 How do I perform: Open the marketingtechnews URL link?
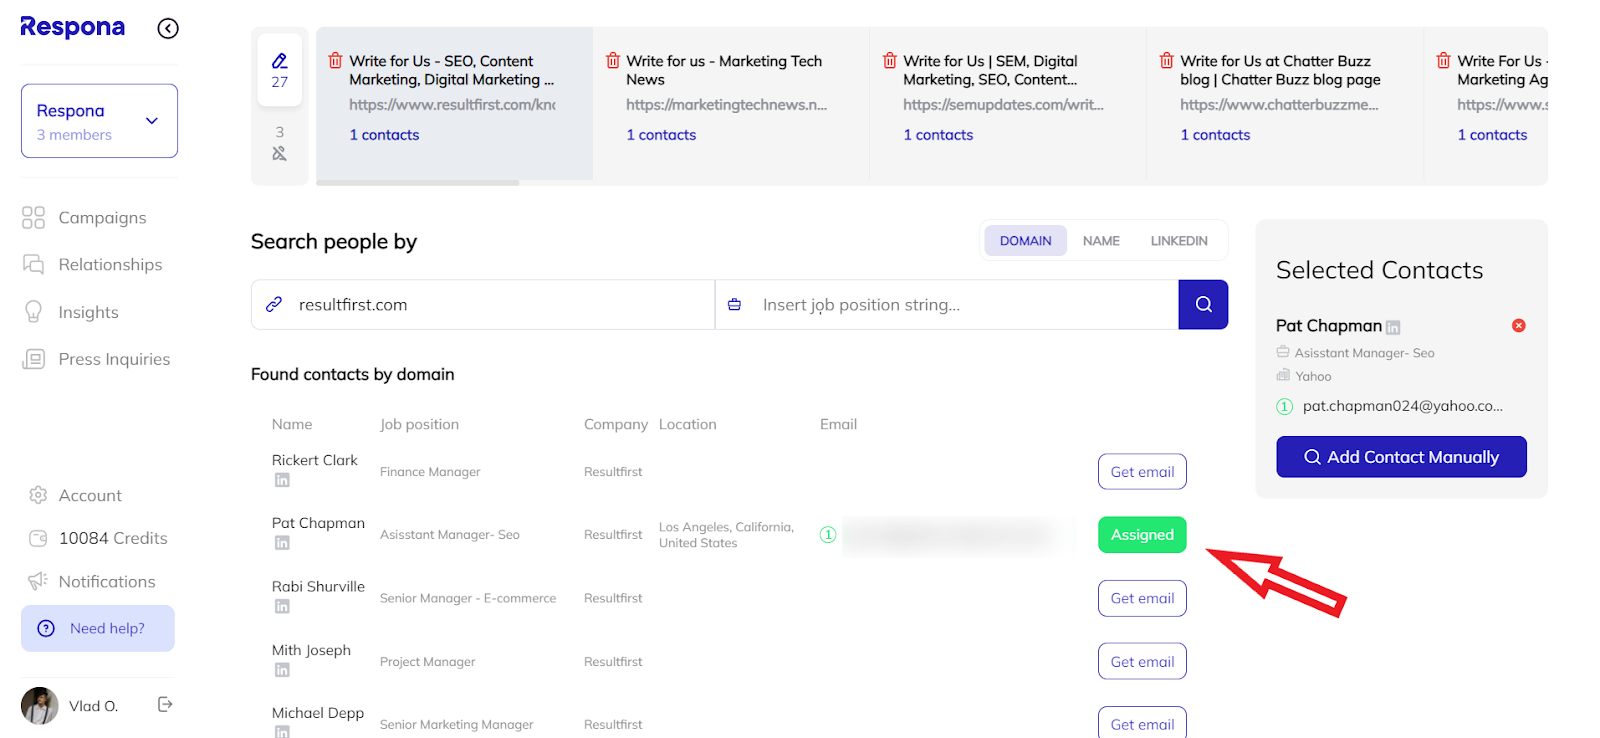click(x=727, y=105)
